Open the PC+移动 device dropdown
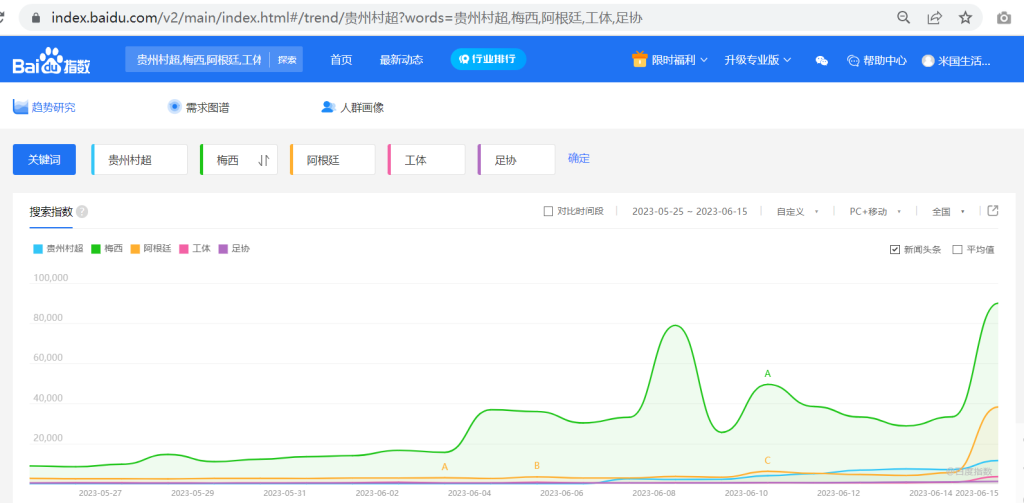Screen dimensions: 1024x503 875,212
